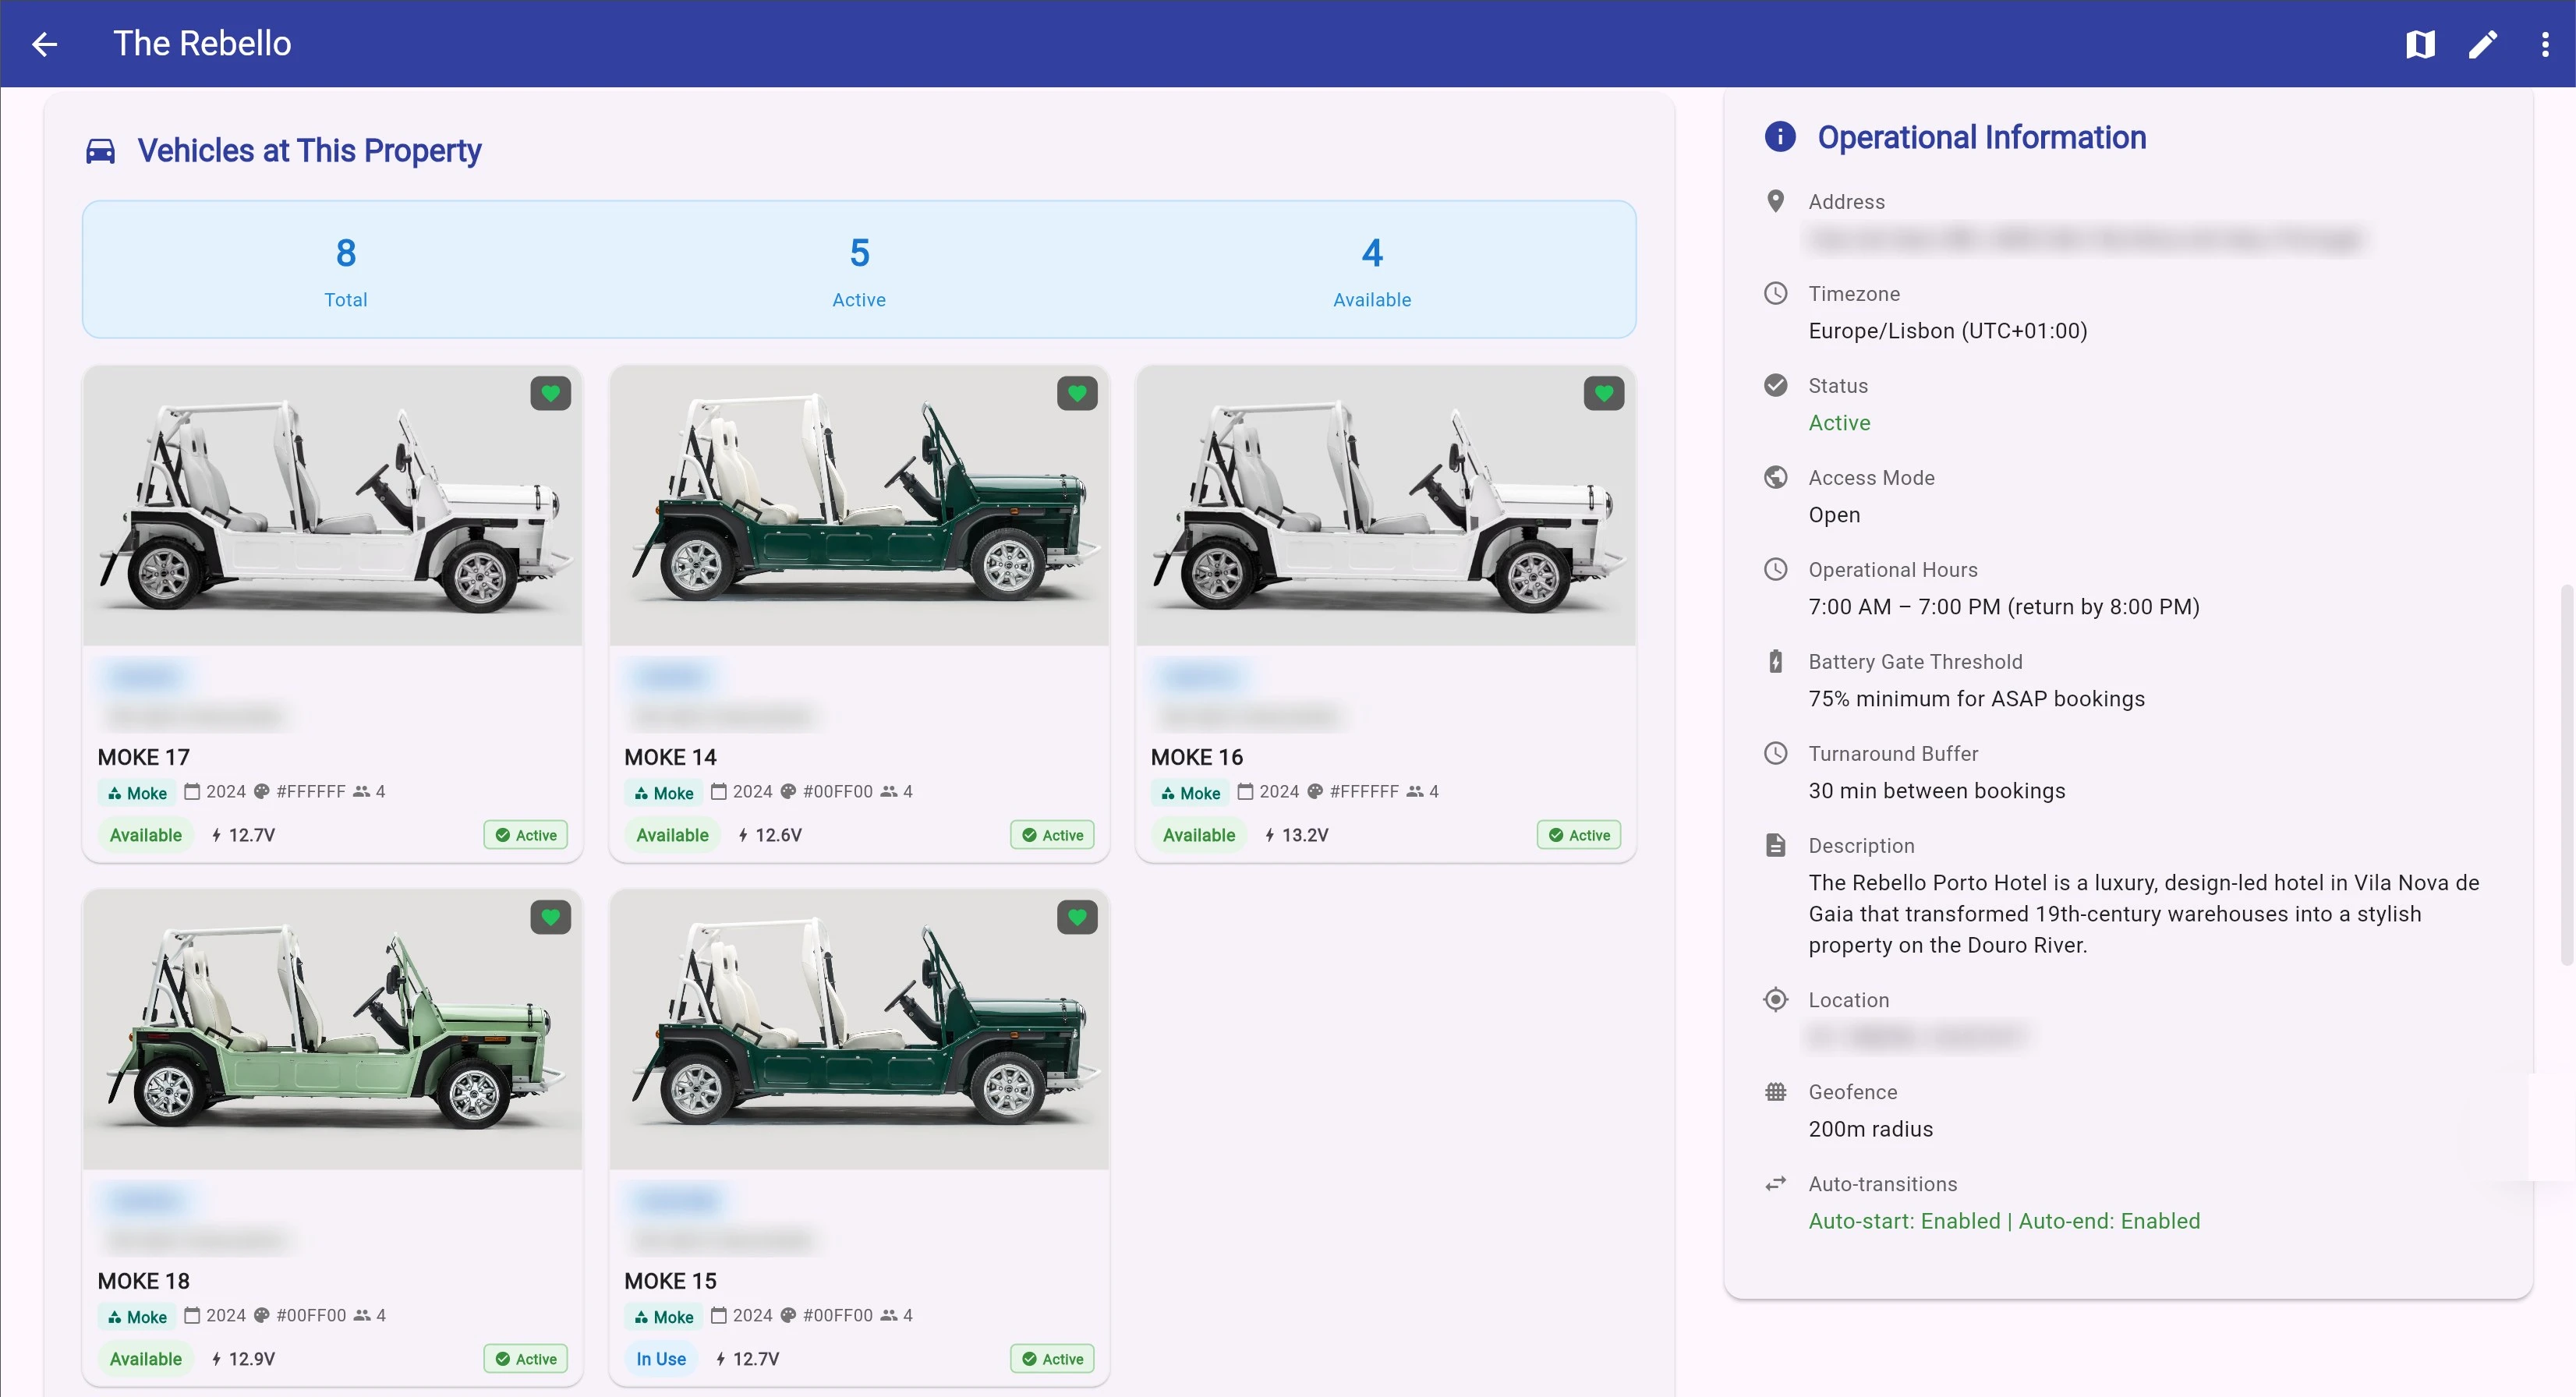Click the Active badge on MOKE 17
This screenshot has width=2576, height=1397.
pos(526,835)
